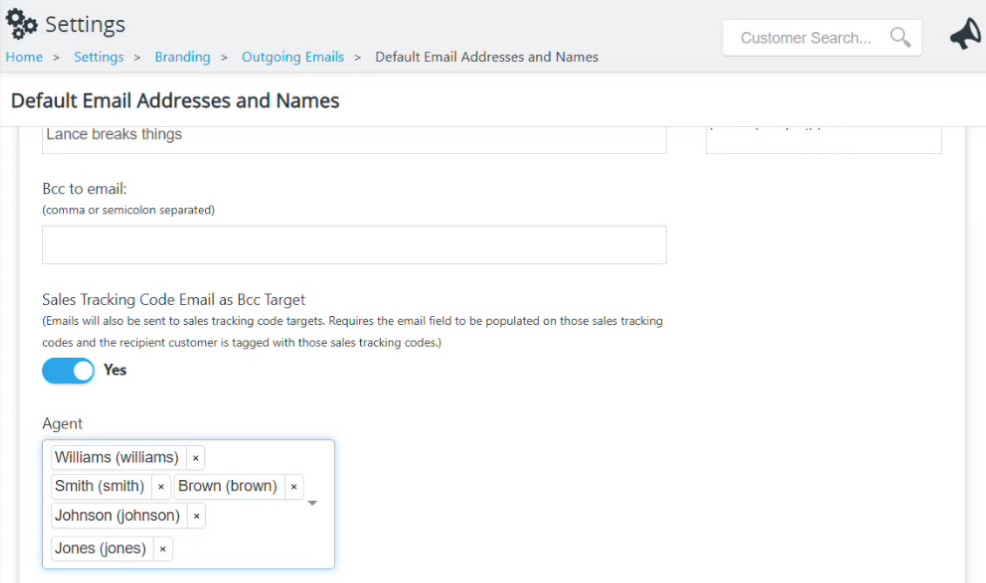Image resolution: width=986 pixels, height=583 pixels.
Task: Expand the Agent multi-select dropdown arrow
Action: point(312,503)
